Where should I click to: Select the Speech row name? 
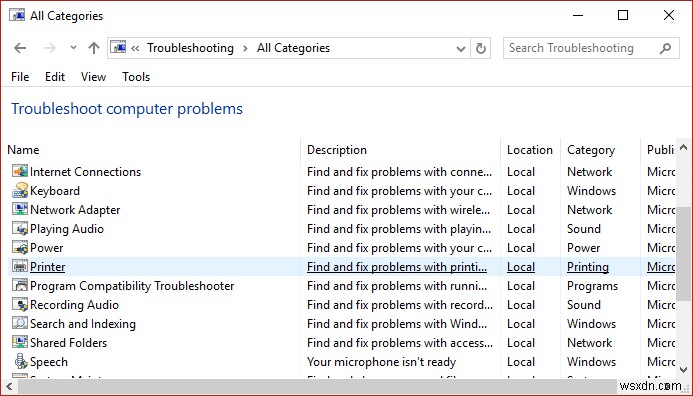(49, 362)
